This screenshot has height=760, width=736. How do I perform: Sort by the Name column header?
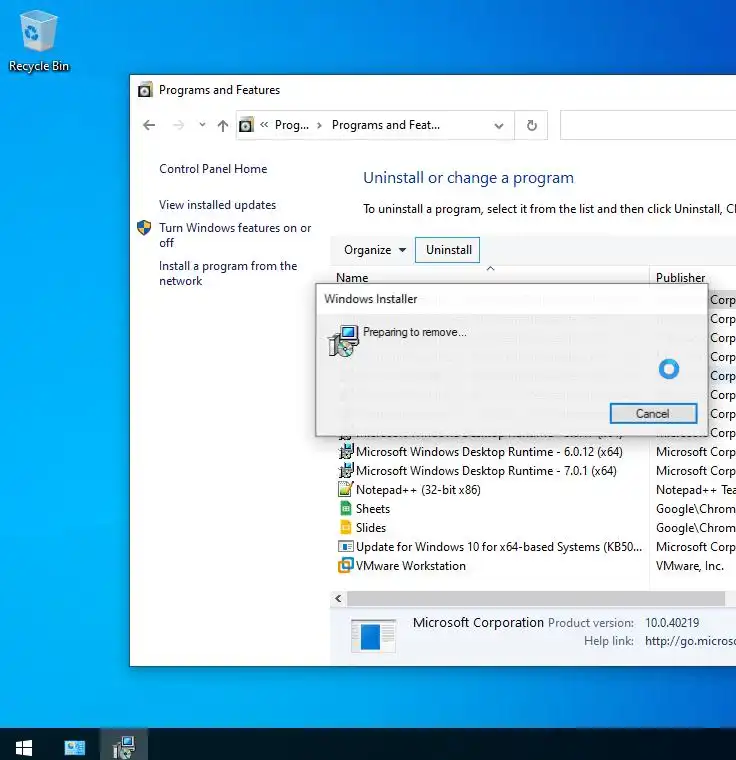coord(352,278)
